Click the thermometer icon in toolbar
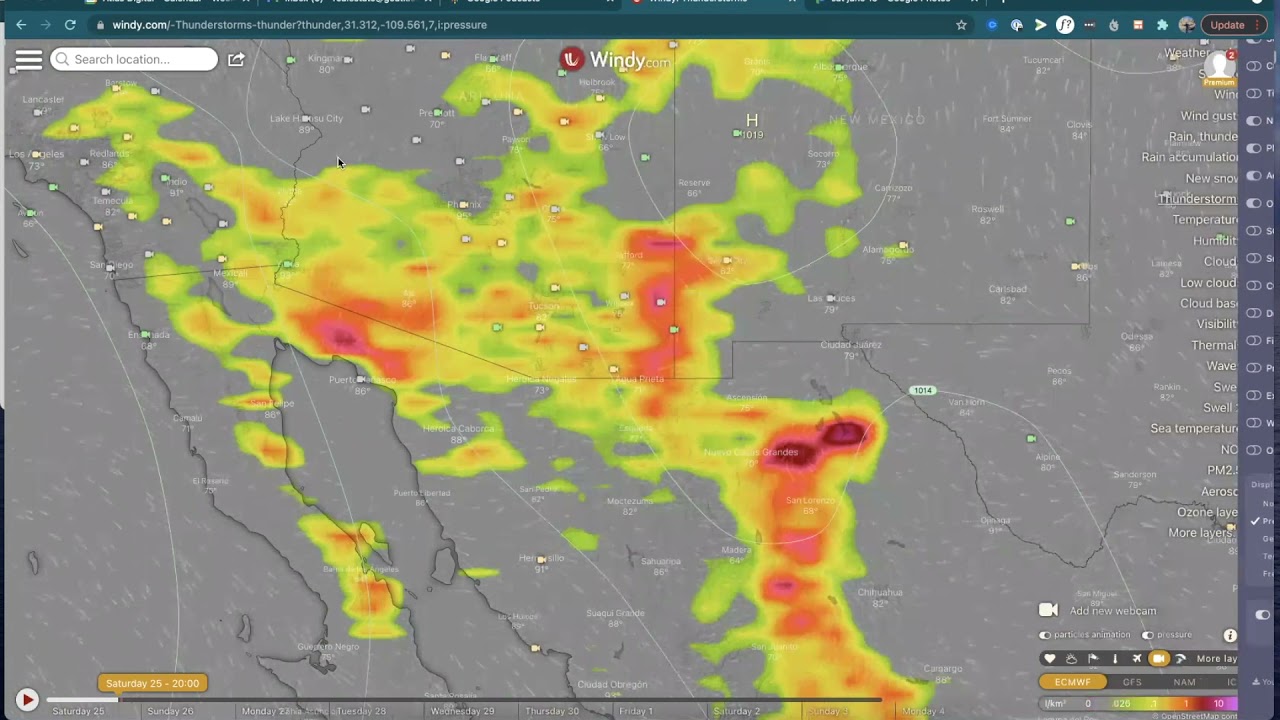Viewport: 1280px width, 720px height. click(1115, 658)
